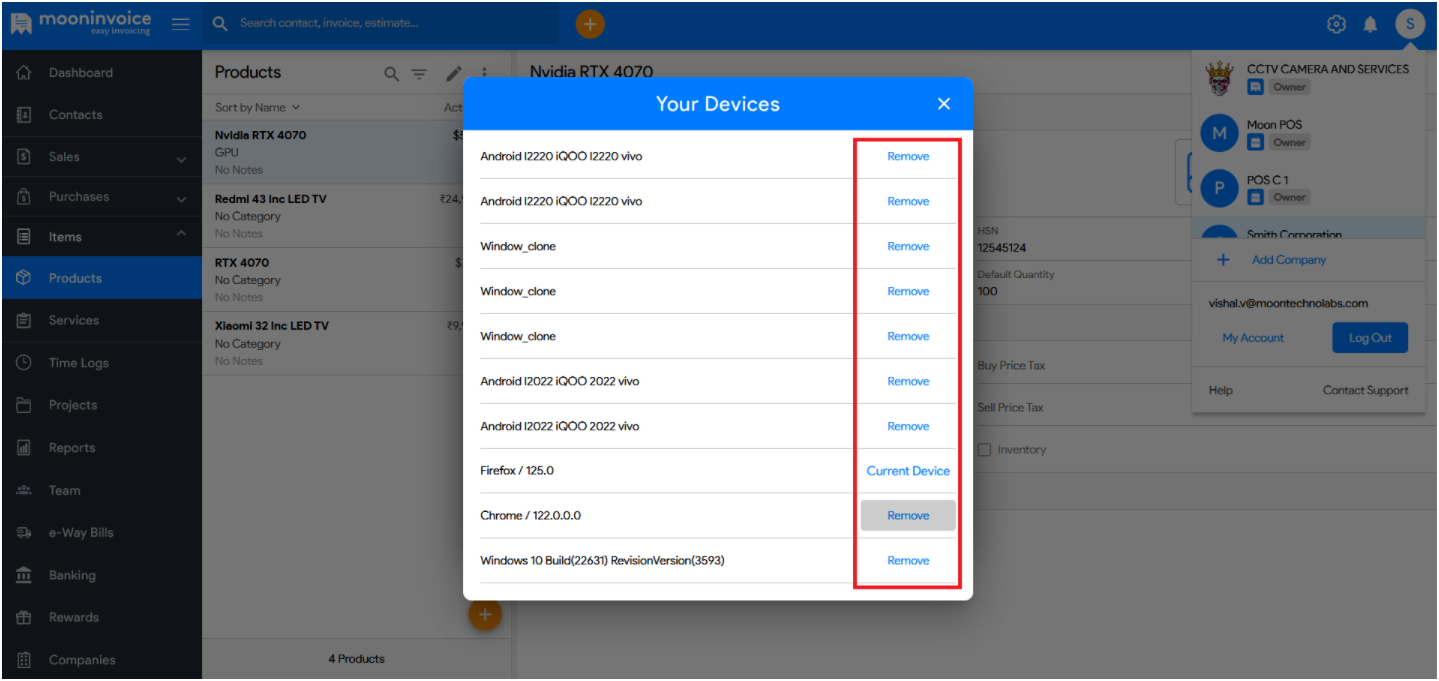
Task: Expand the Purchases menu chevron
Action: click(x=181, y=198)
